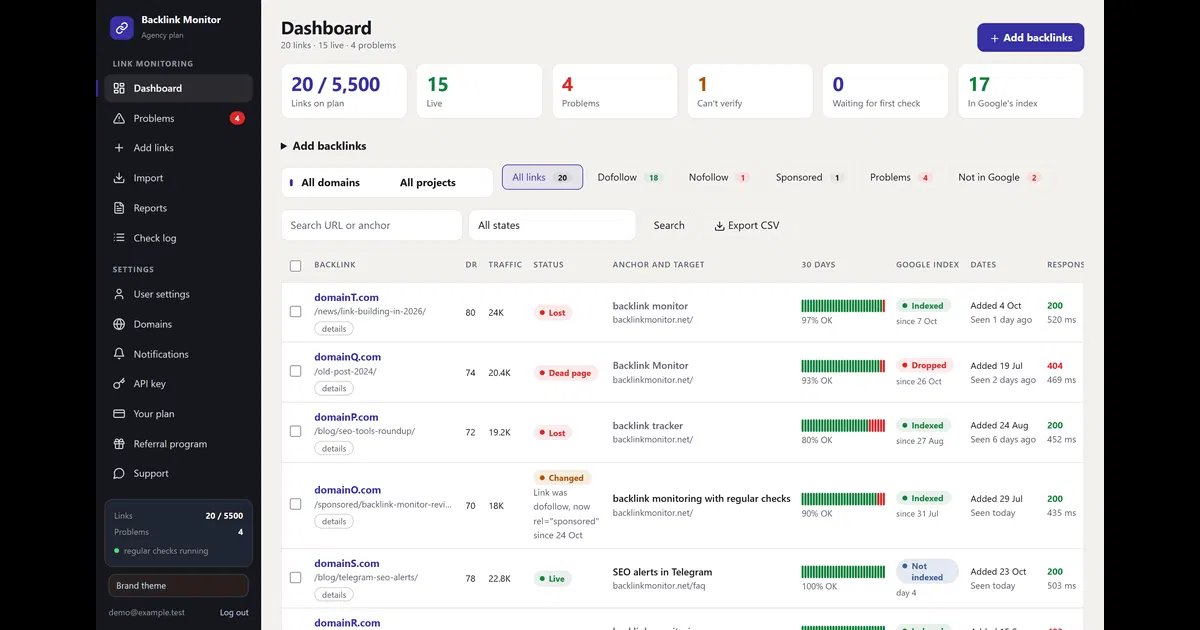Log out of the demo account
Screen dimensions: 1200x630
234,612
